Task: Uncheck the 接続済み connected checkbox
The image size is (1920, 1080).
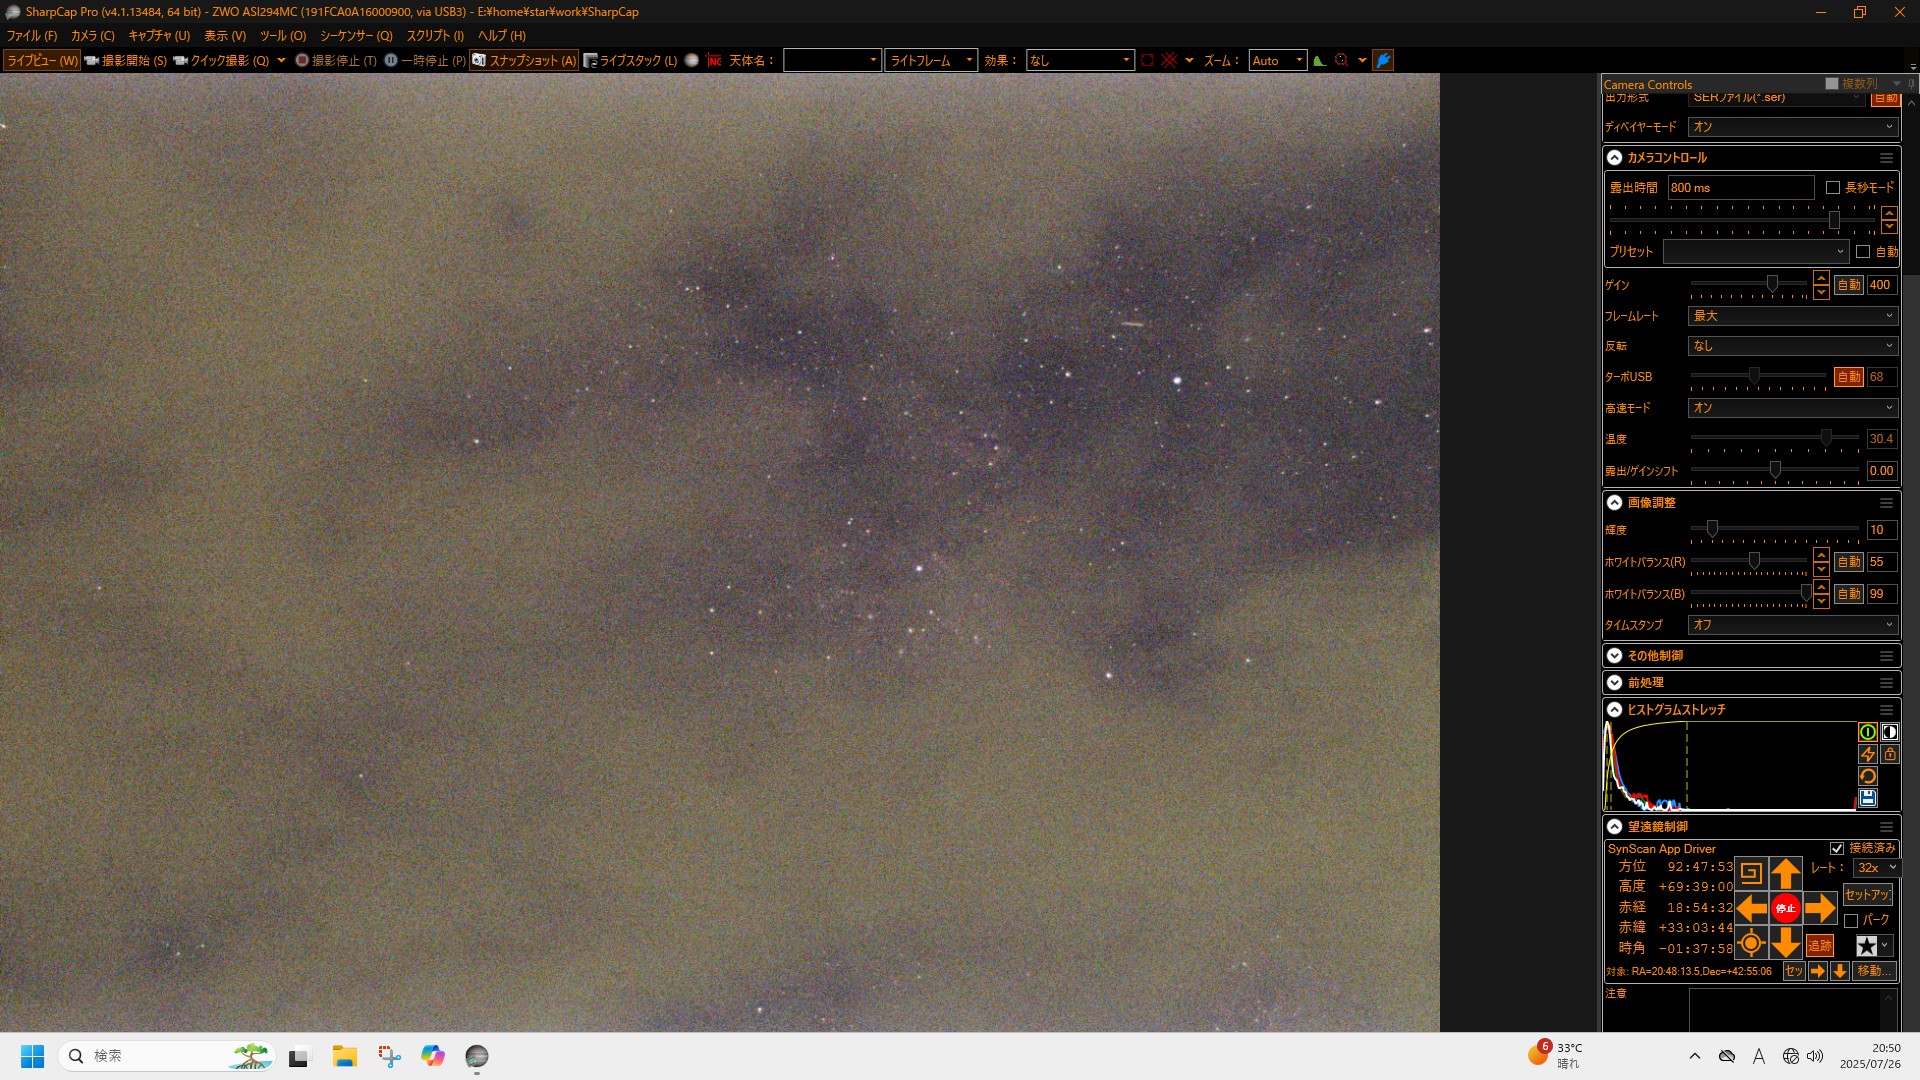Action: click(x=1837, y=849)
